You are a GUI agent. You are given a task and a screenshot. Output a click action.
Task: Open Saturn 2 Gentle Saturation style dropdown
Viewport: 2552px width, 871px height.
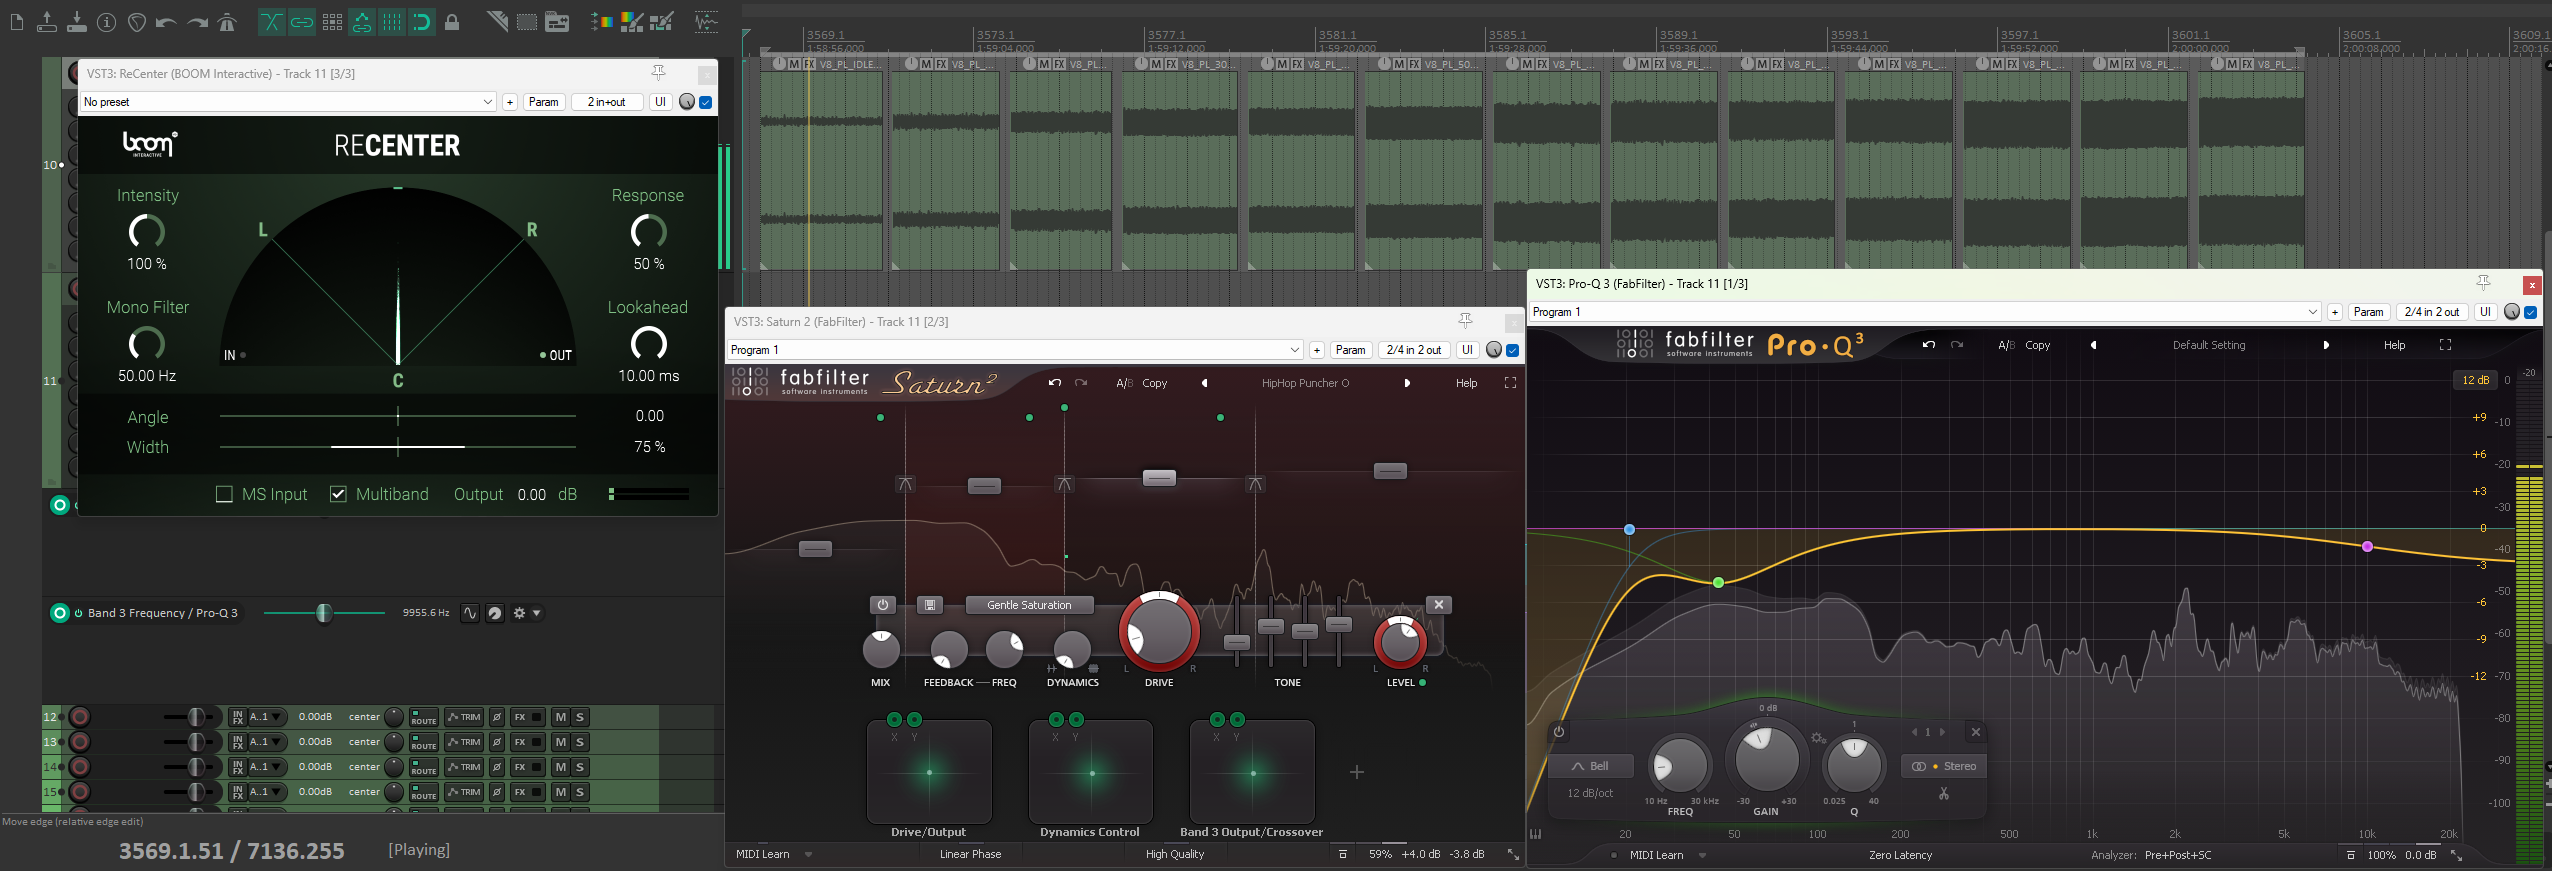point(1029,605)
